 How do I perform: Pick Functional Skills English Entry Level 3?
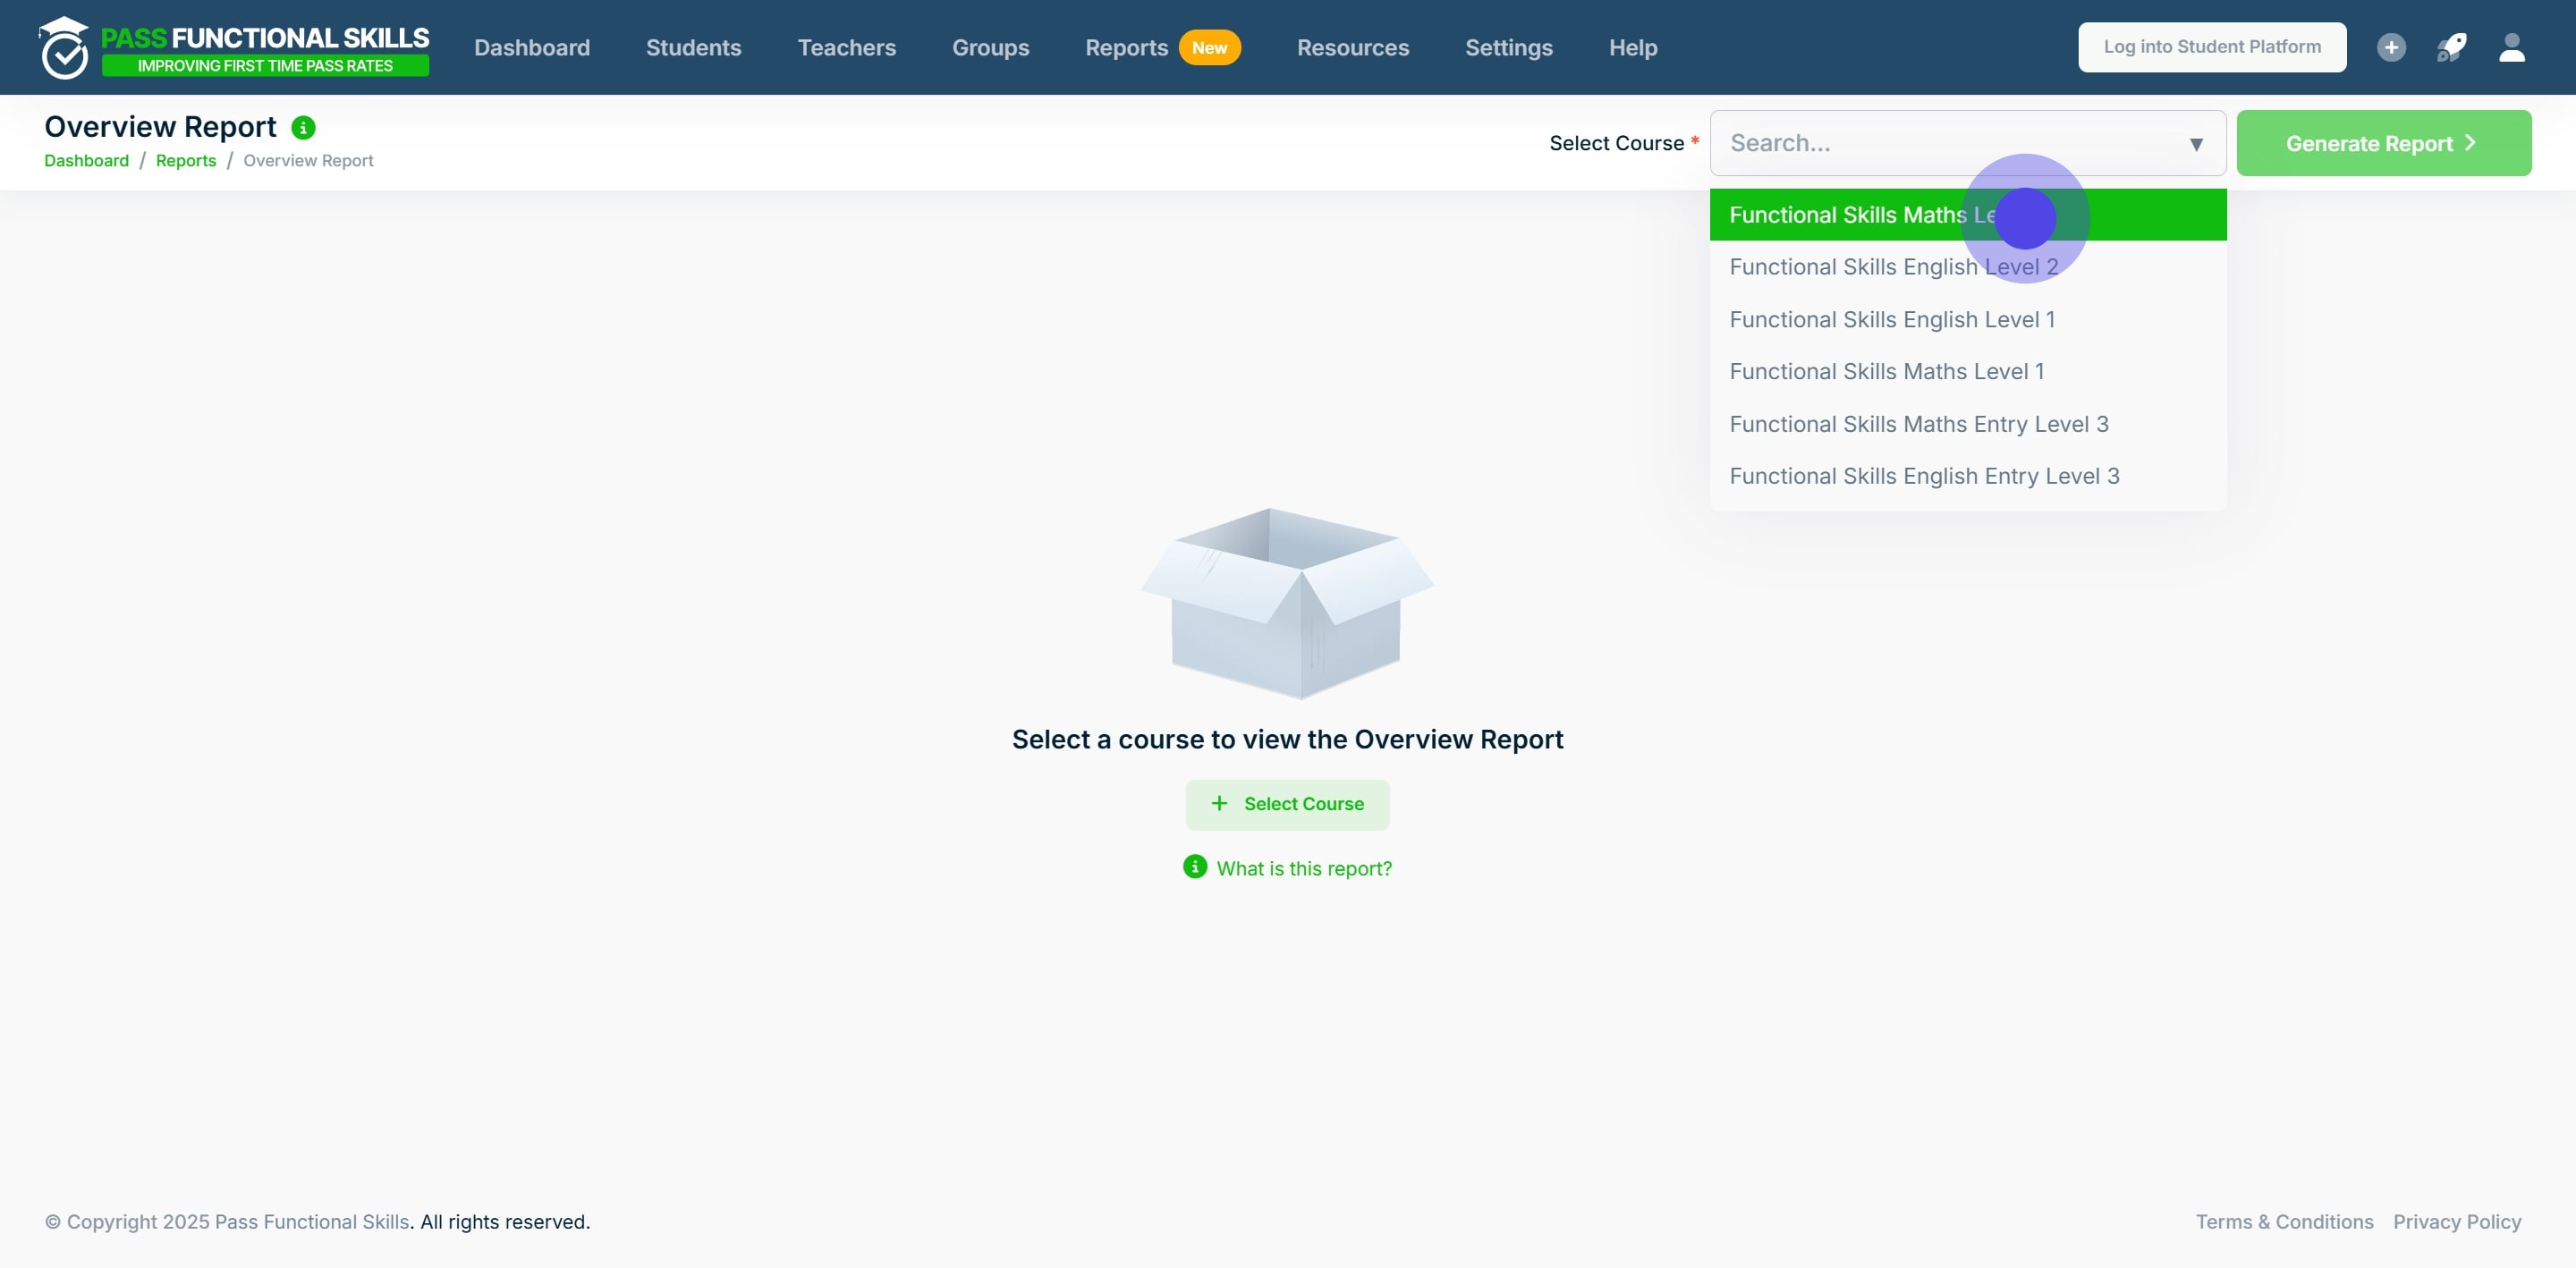click(1923, 476)
